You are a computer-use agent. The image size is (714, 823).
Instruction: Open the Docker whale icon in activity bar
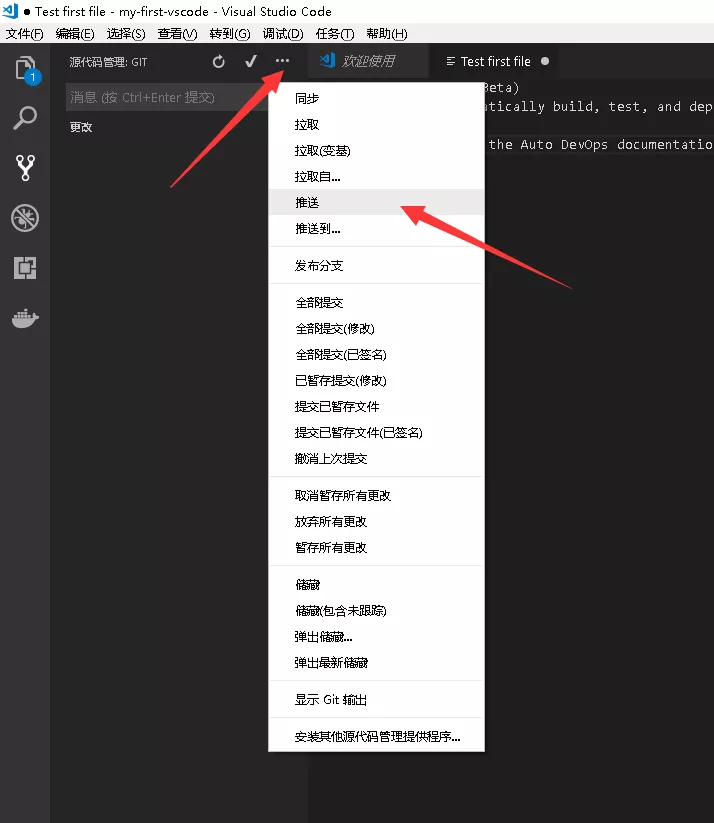[x=25, y=318]
